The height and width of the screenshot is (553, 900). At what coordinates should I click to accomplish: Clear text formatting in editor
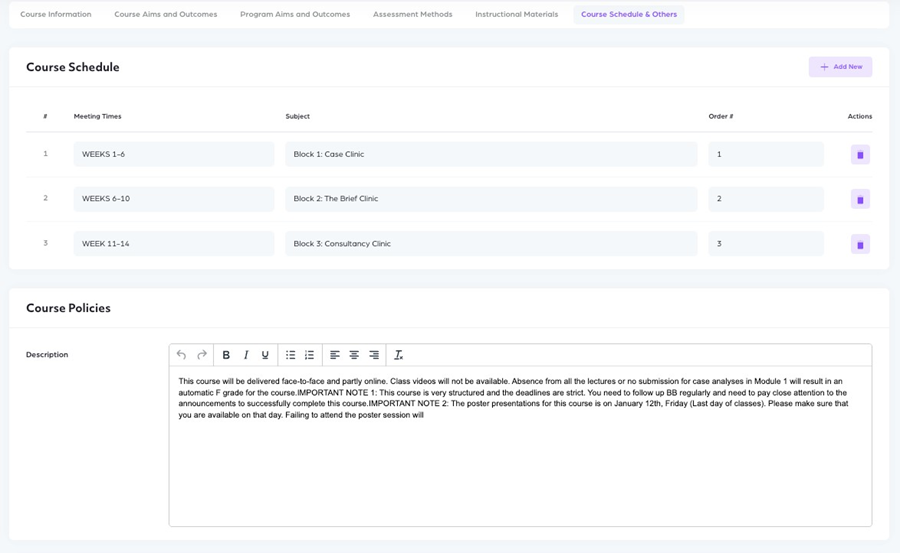[x=398, y=355]
